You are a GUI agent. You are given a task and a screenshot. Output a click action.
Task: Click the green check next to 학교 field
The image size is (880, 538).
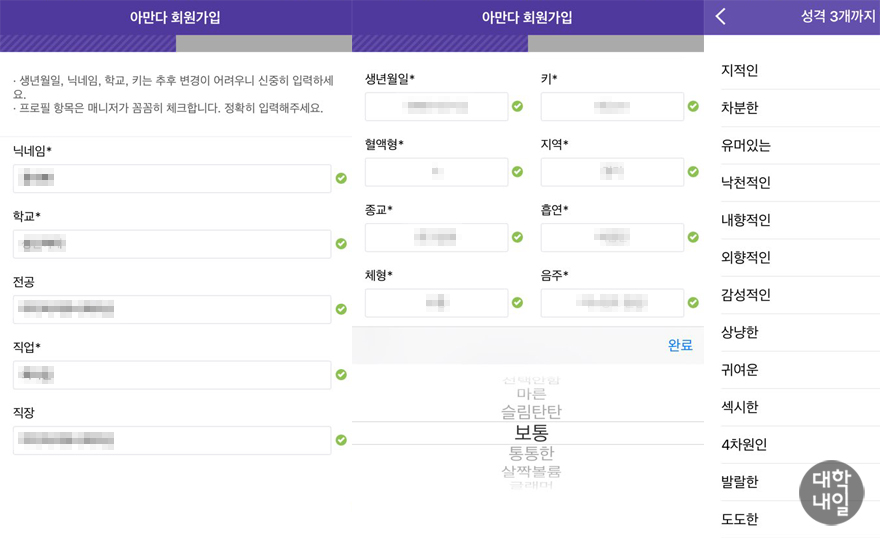point(341,243)
